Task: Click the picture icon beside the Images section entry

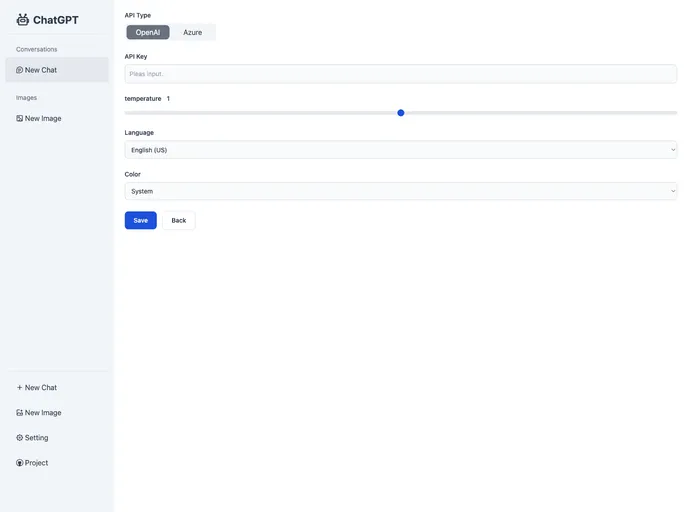Action: click(19, 118)
